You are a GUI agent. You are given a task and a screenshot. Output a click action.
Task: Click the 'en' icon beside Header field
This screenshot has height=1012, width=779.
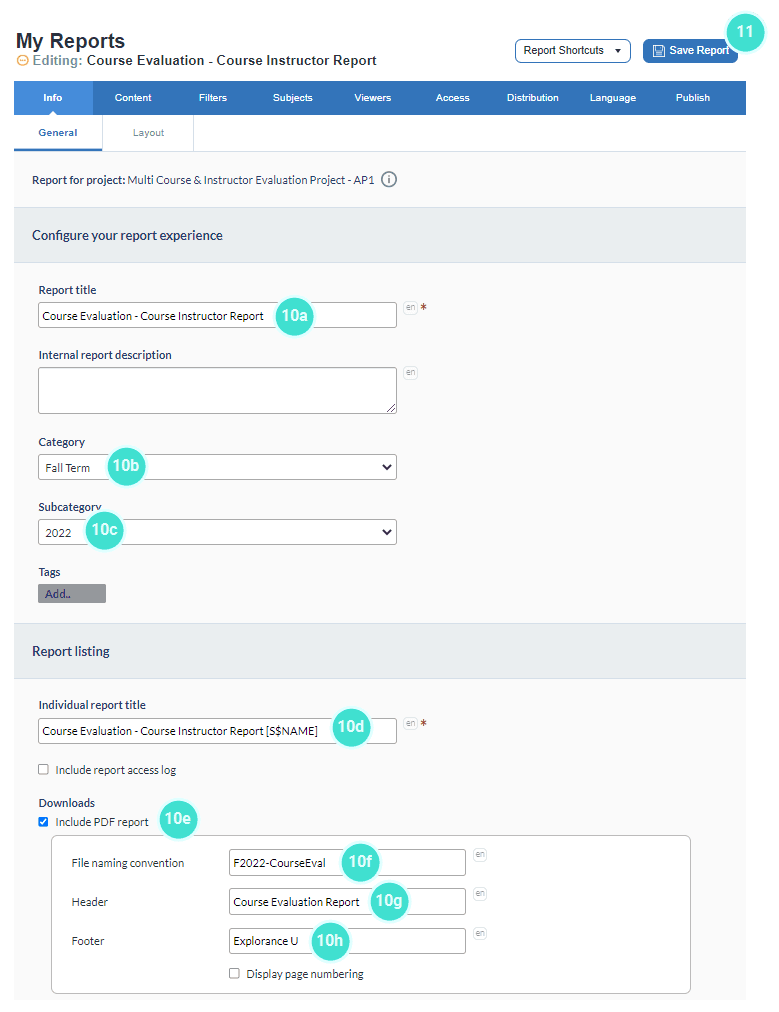click(480, 894)
